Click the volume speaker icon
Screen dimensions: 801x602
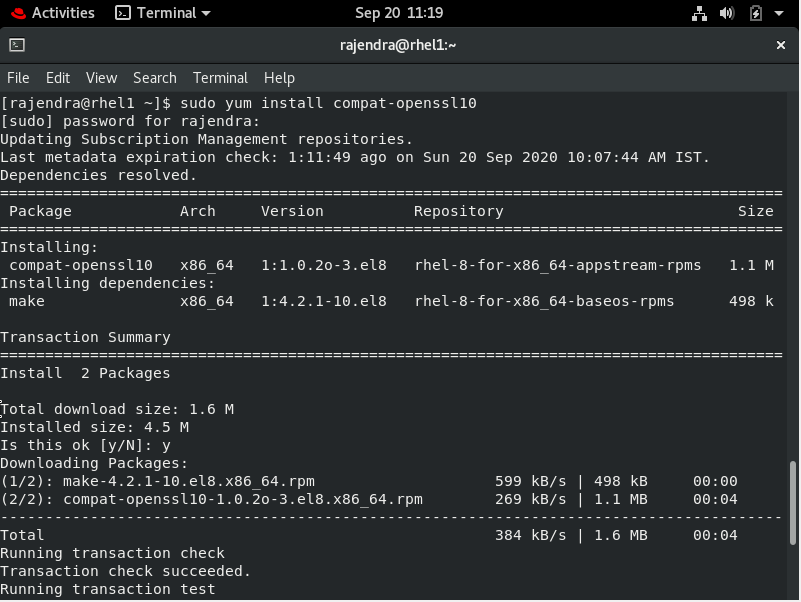[727, 13]
